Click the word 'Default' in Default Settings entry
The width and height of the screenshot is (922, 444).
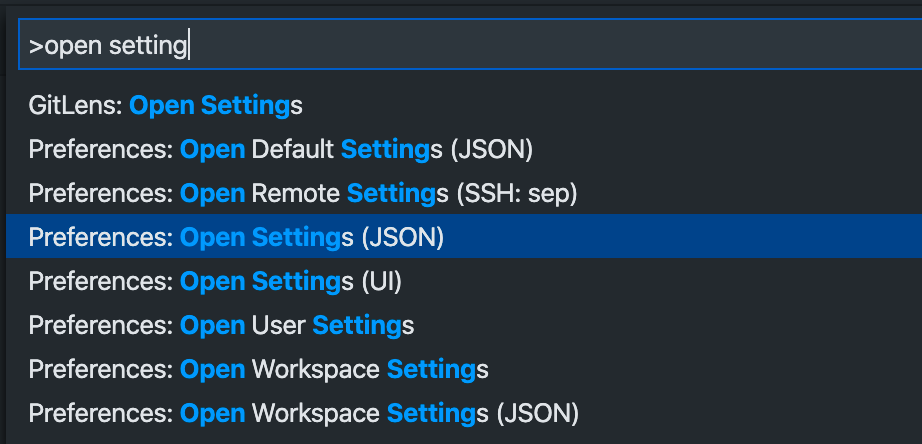292,149
